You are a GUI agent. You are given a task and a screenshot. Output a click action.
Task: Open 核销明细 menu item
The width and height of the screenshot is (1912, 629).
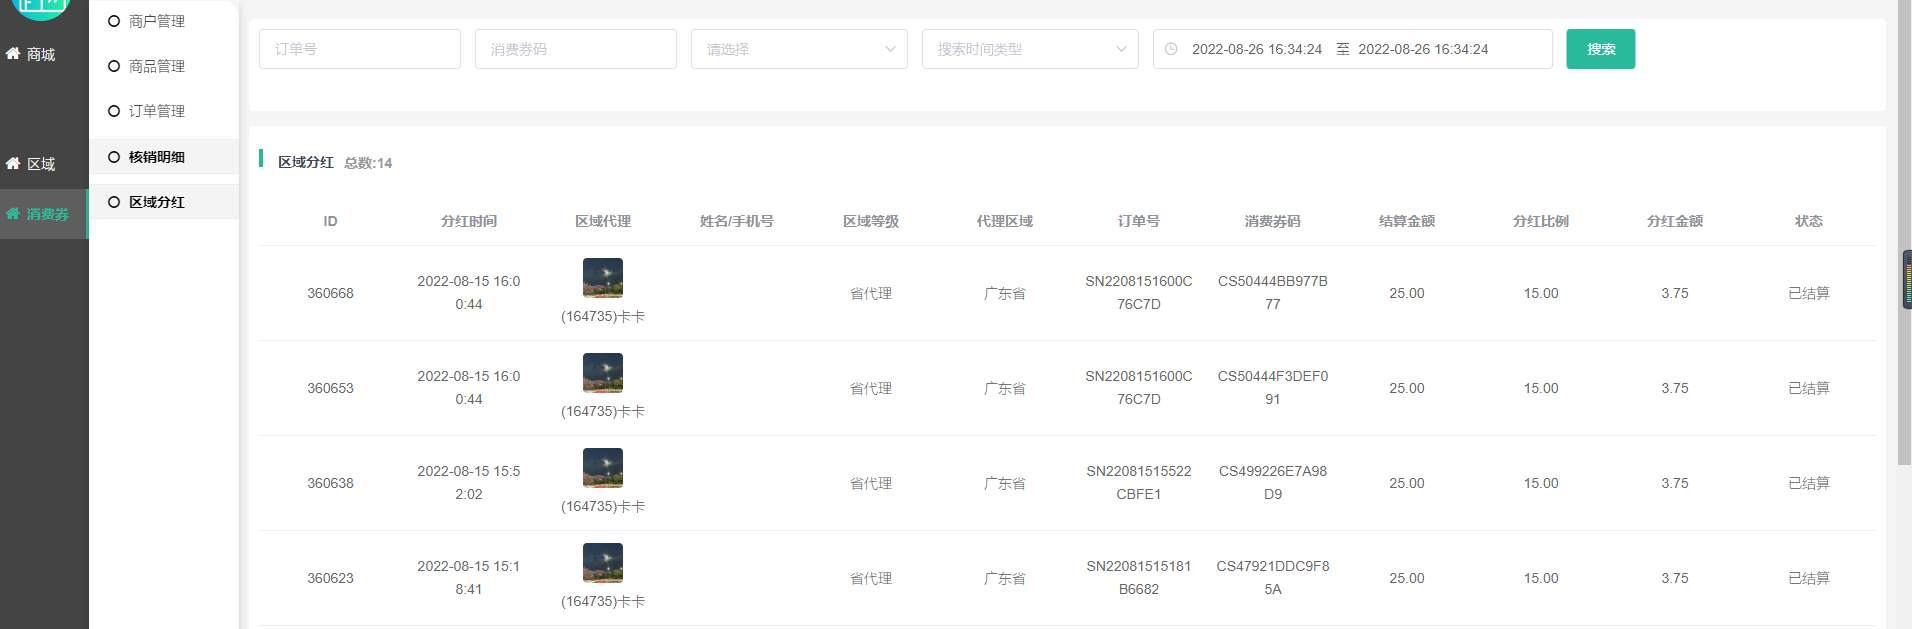(x=157, y=157)
